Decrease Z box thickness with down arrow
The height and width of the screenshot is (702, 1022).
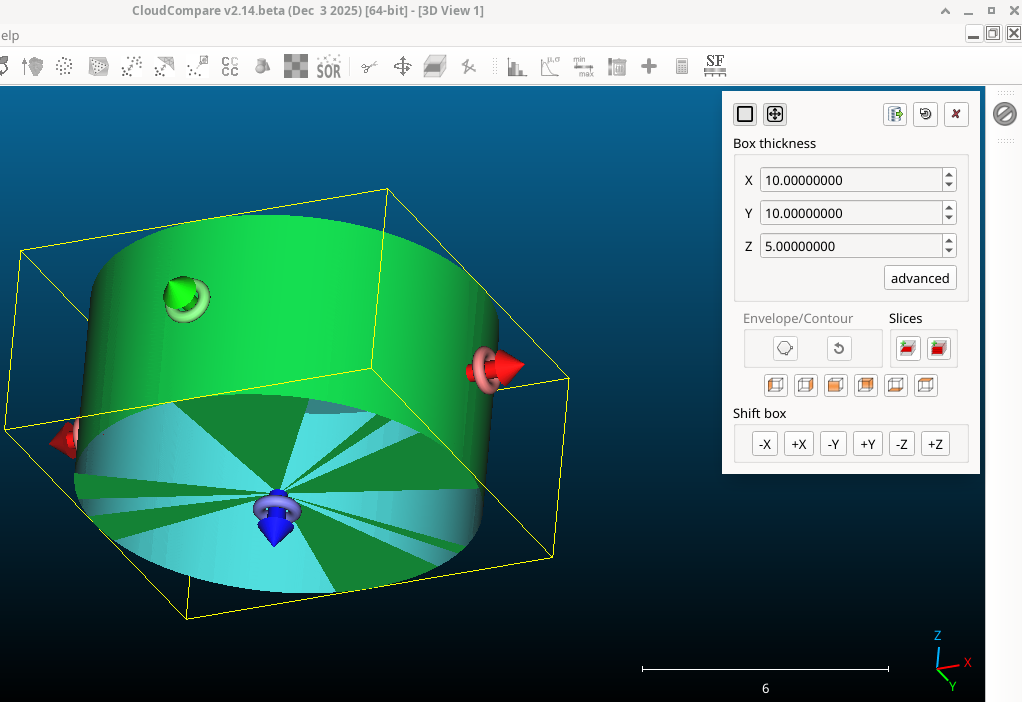point(948,251)
